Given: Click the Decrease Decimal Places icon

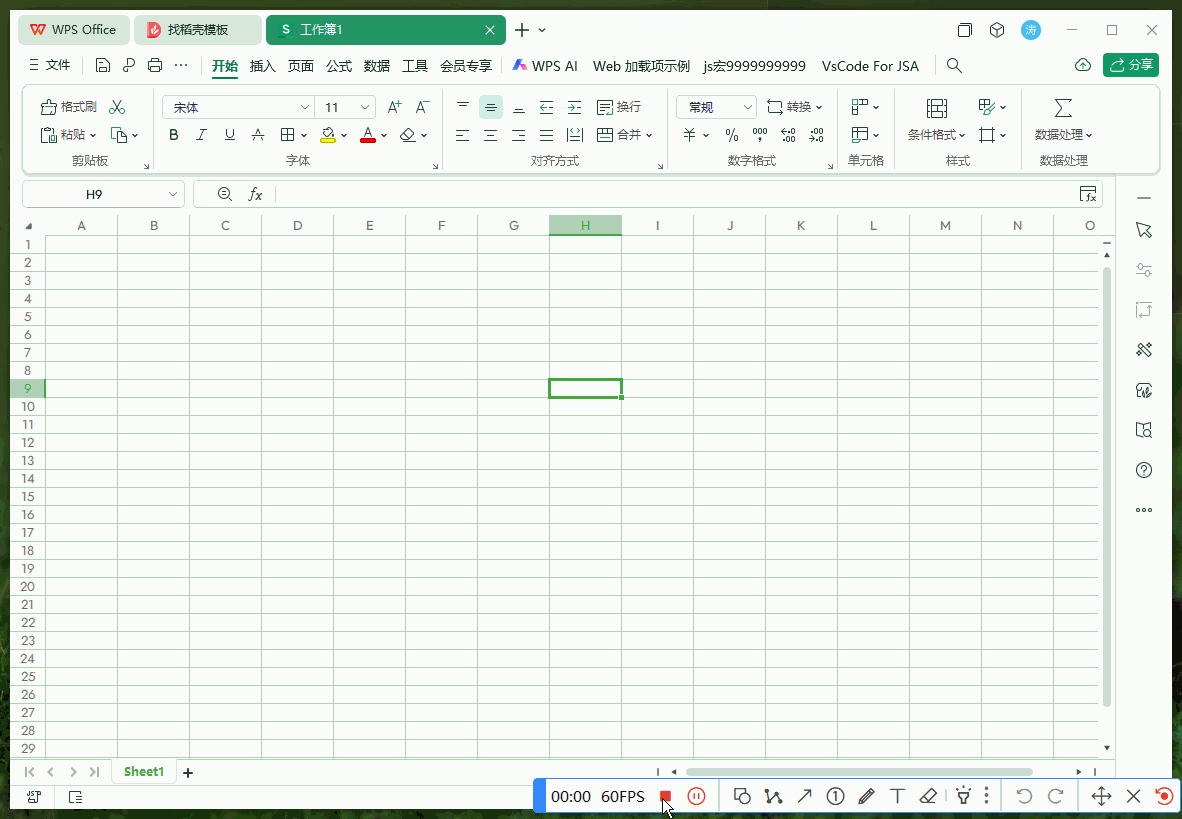Looking at the screenshot, I should pyautogui.click(x=816, y=135).
